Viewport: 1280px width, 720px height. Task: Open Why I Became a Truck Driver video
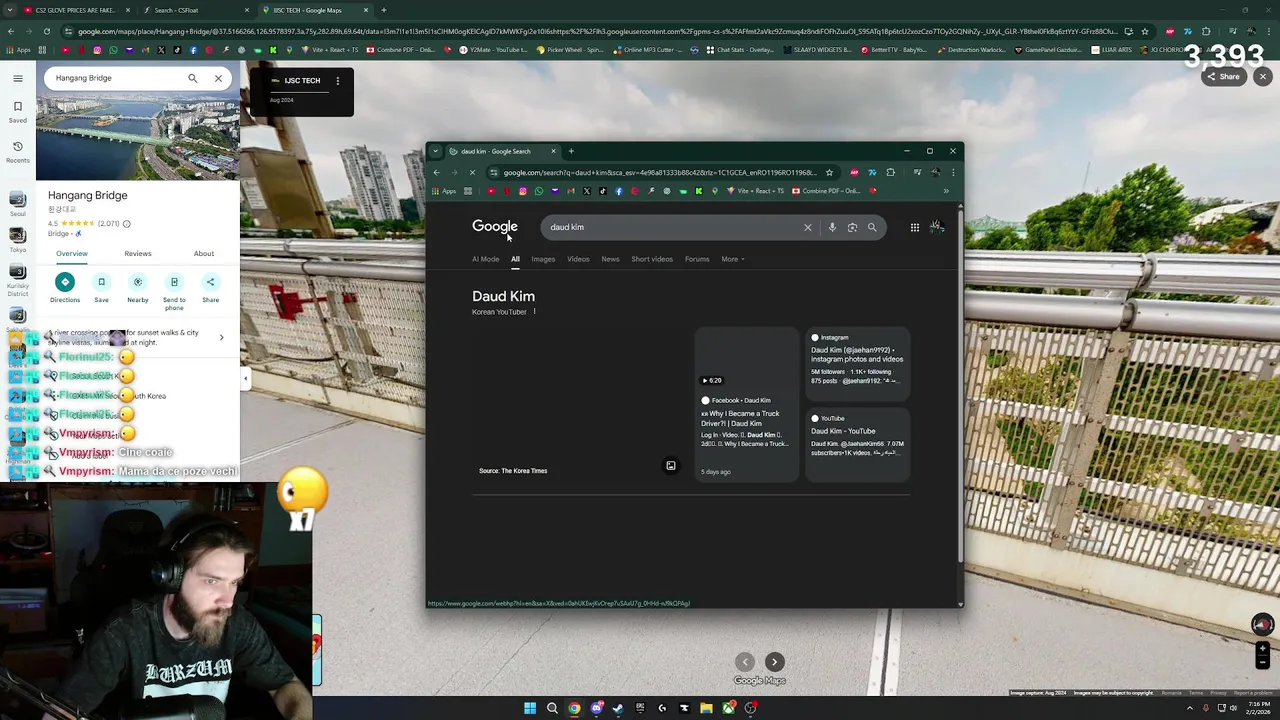tap(746, 404)
